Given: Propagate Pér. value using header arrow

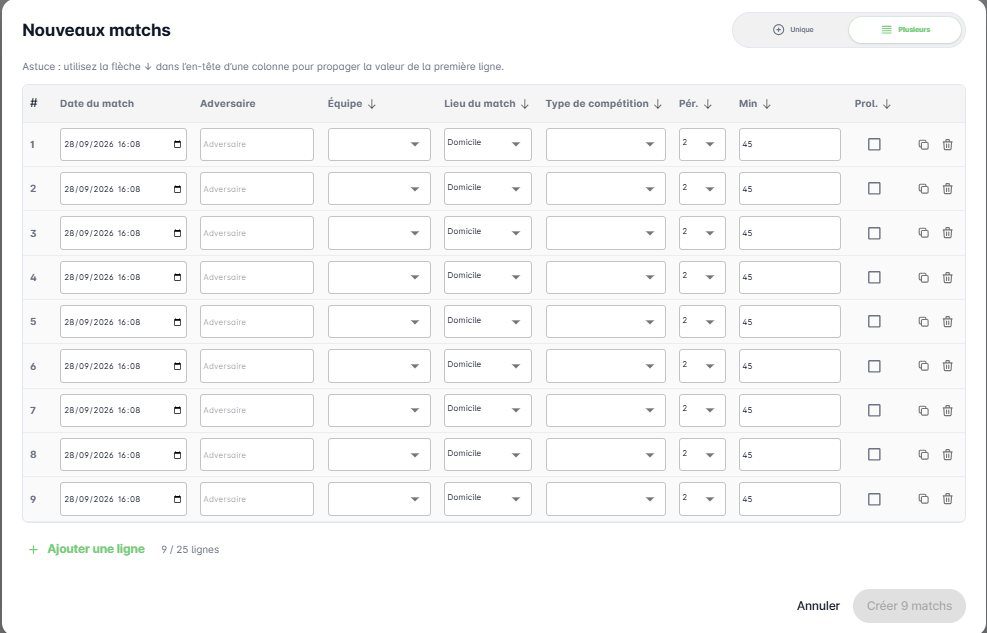Looking at the screenshot, I should coord(708,104).
